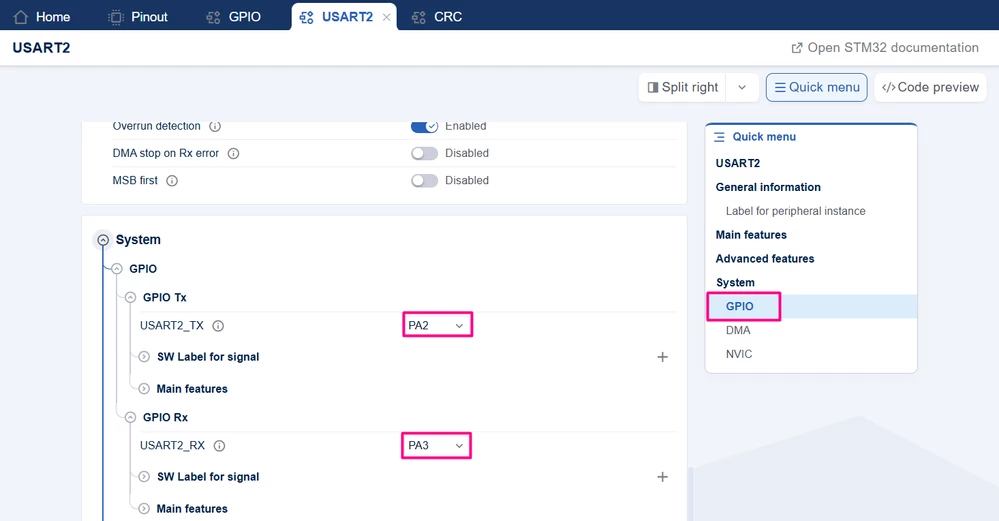Expand Main features under GPIO Tx
The image size is (999, 521).
tap(144, 389)
